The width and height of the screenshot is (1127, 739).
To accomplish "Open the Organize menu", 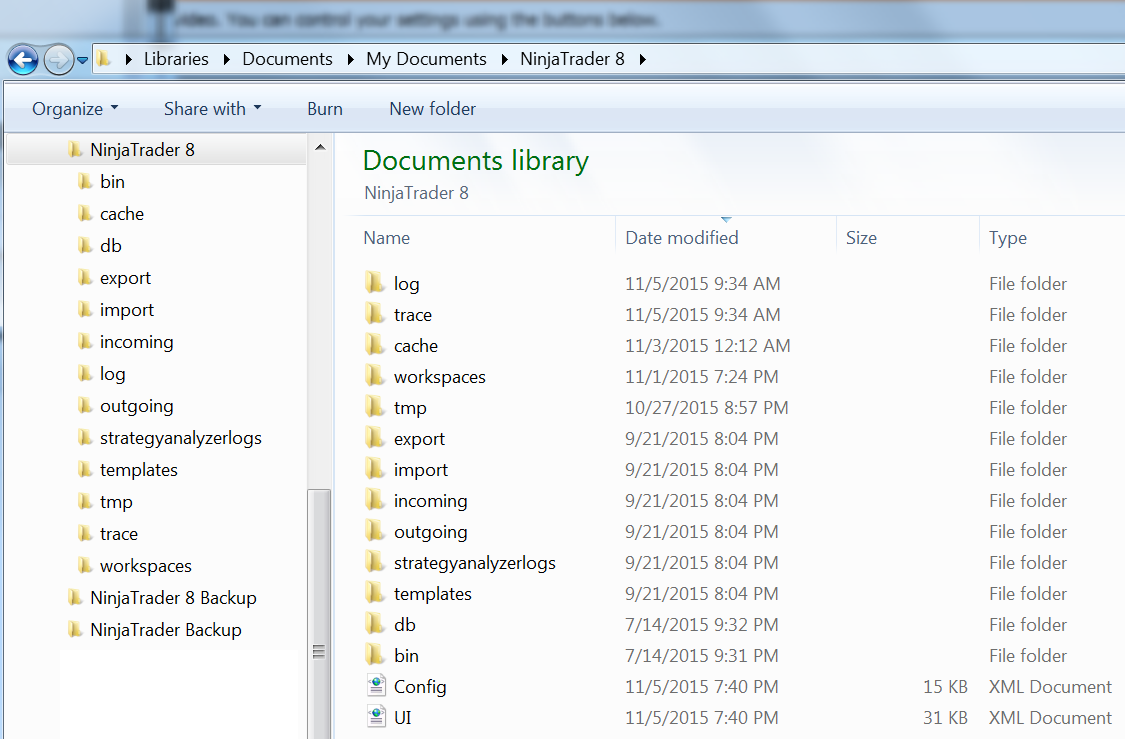I will tap(75, 109).
